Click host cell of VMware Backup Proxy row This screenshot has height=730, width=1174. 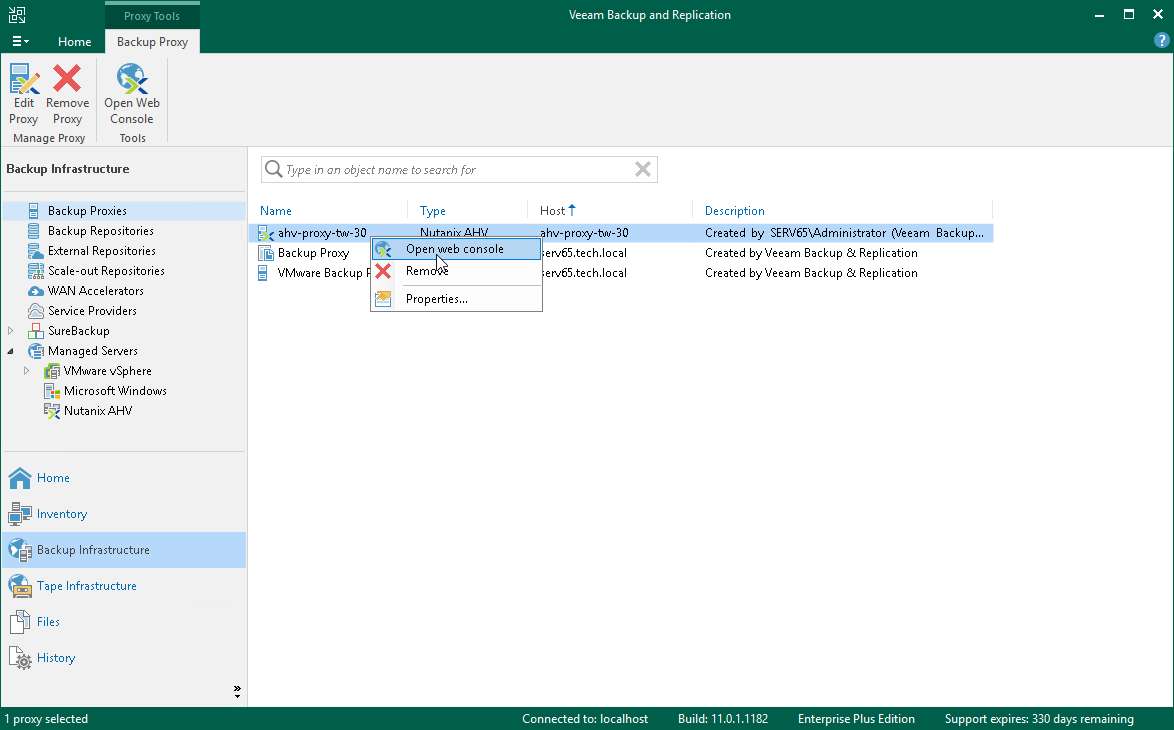584,273
